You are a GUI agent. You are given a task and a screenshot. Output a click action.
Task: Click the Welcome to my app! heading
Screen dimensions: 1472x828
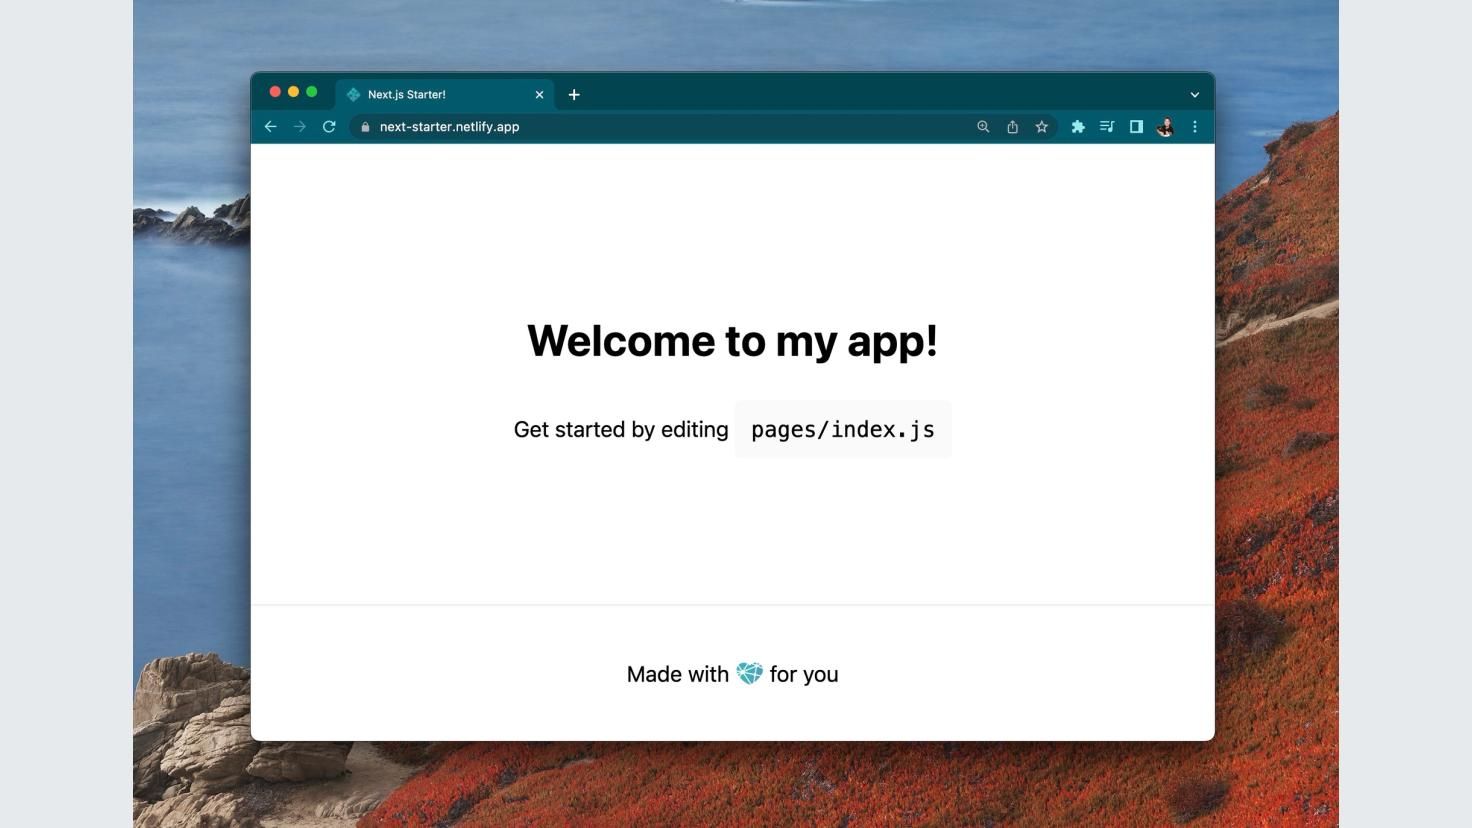click(733, 341)
